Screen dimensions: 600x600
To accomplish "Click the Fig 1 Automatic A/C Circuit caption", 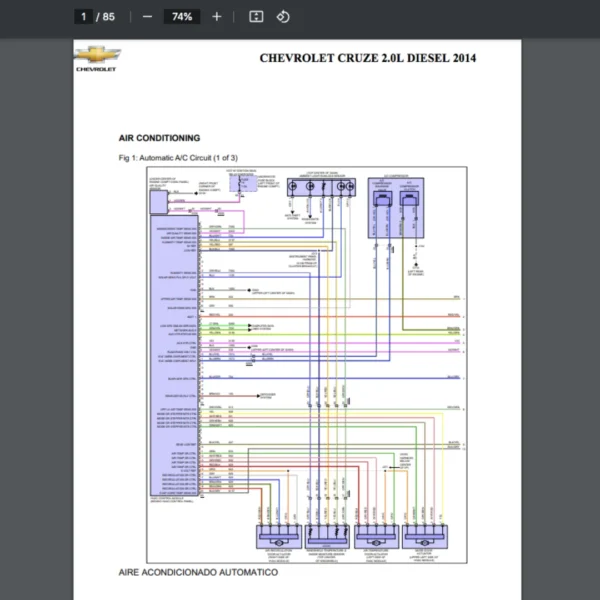I will pos(178,158).
